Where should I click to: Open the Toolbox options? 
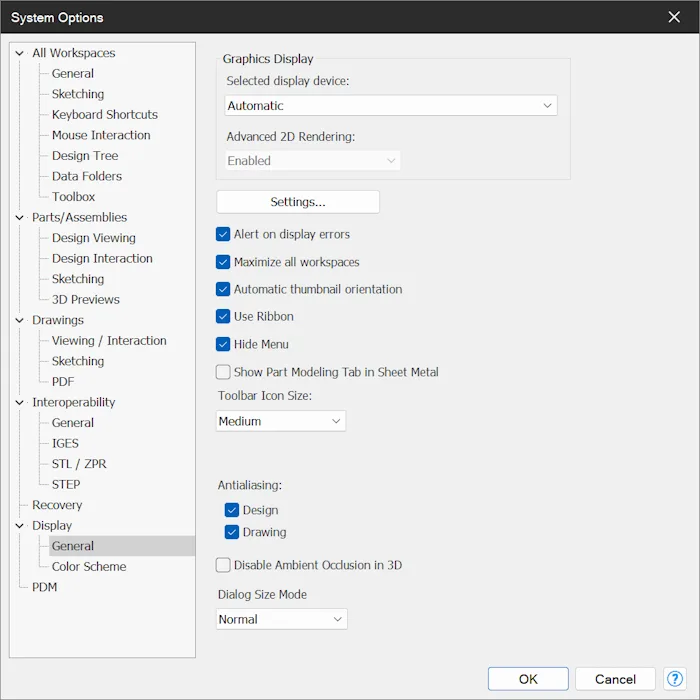point(74,196)
